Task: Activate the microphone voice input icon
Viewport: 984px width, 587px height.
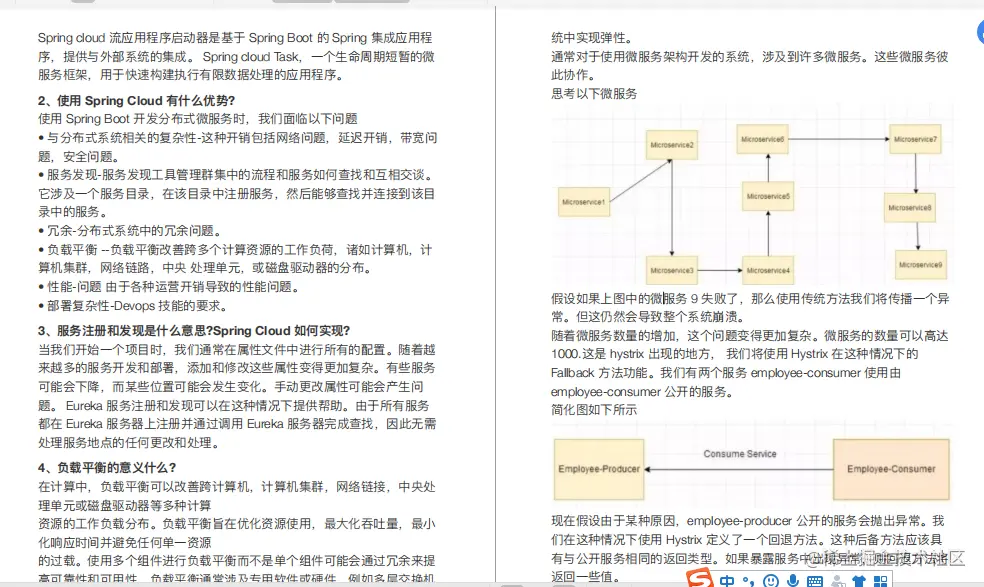Action: click(x=793, y=581)
